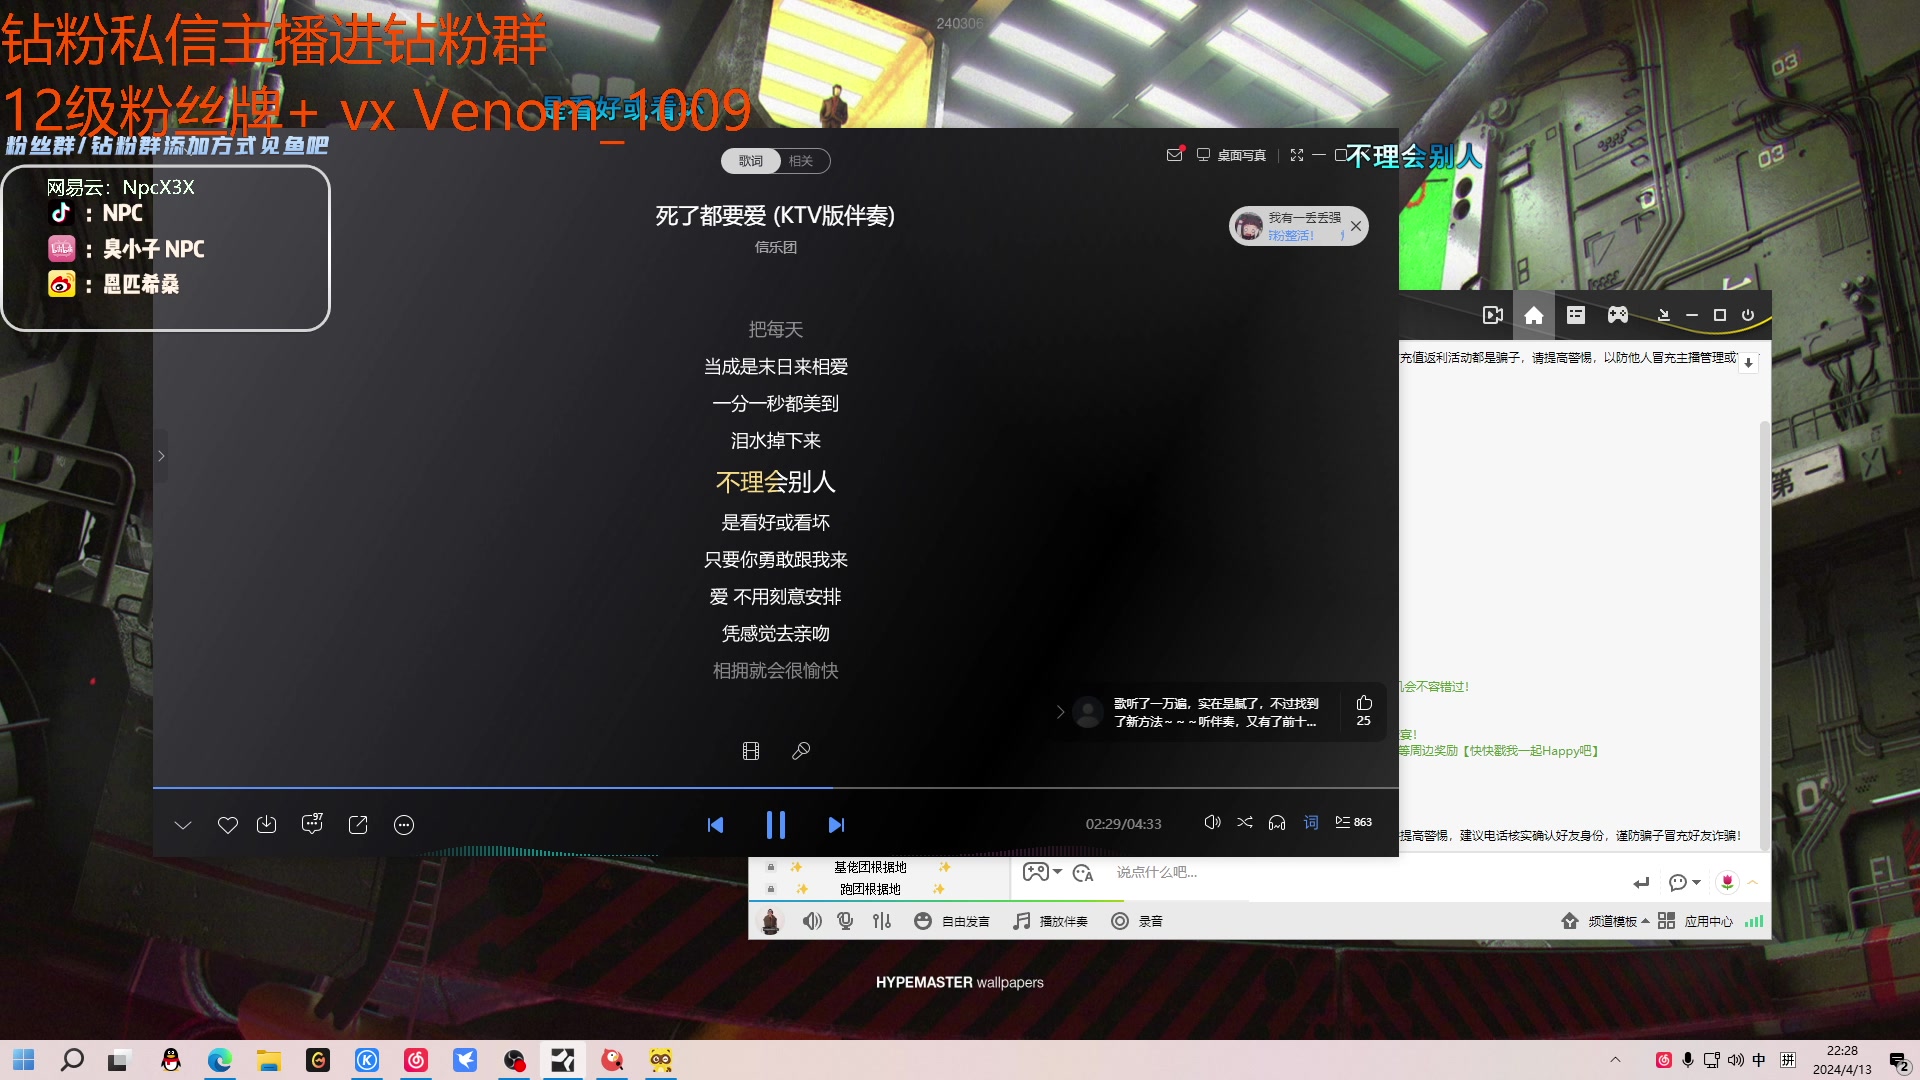Open the video live icon in chat window
The image size is (1920, 1080).
pos(1493,315)
